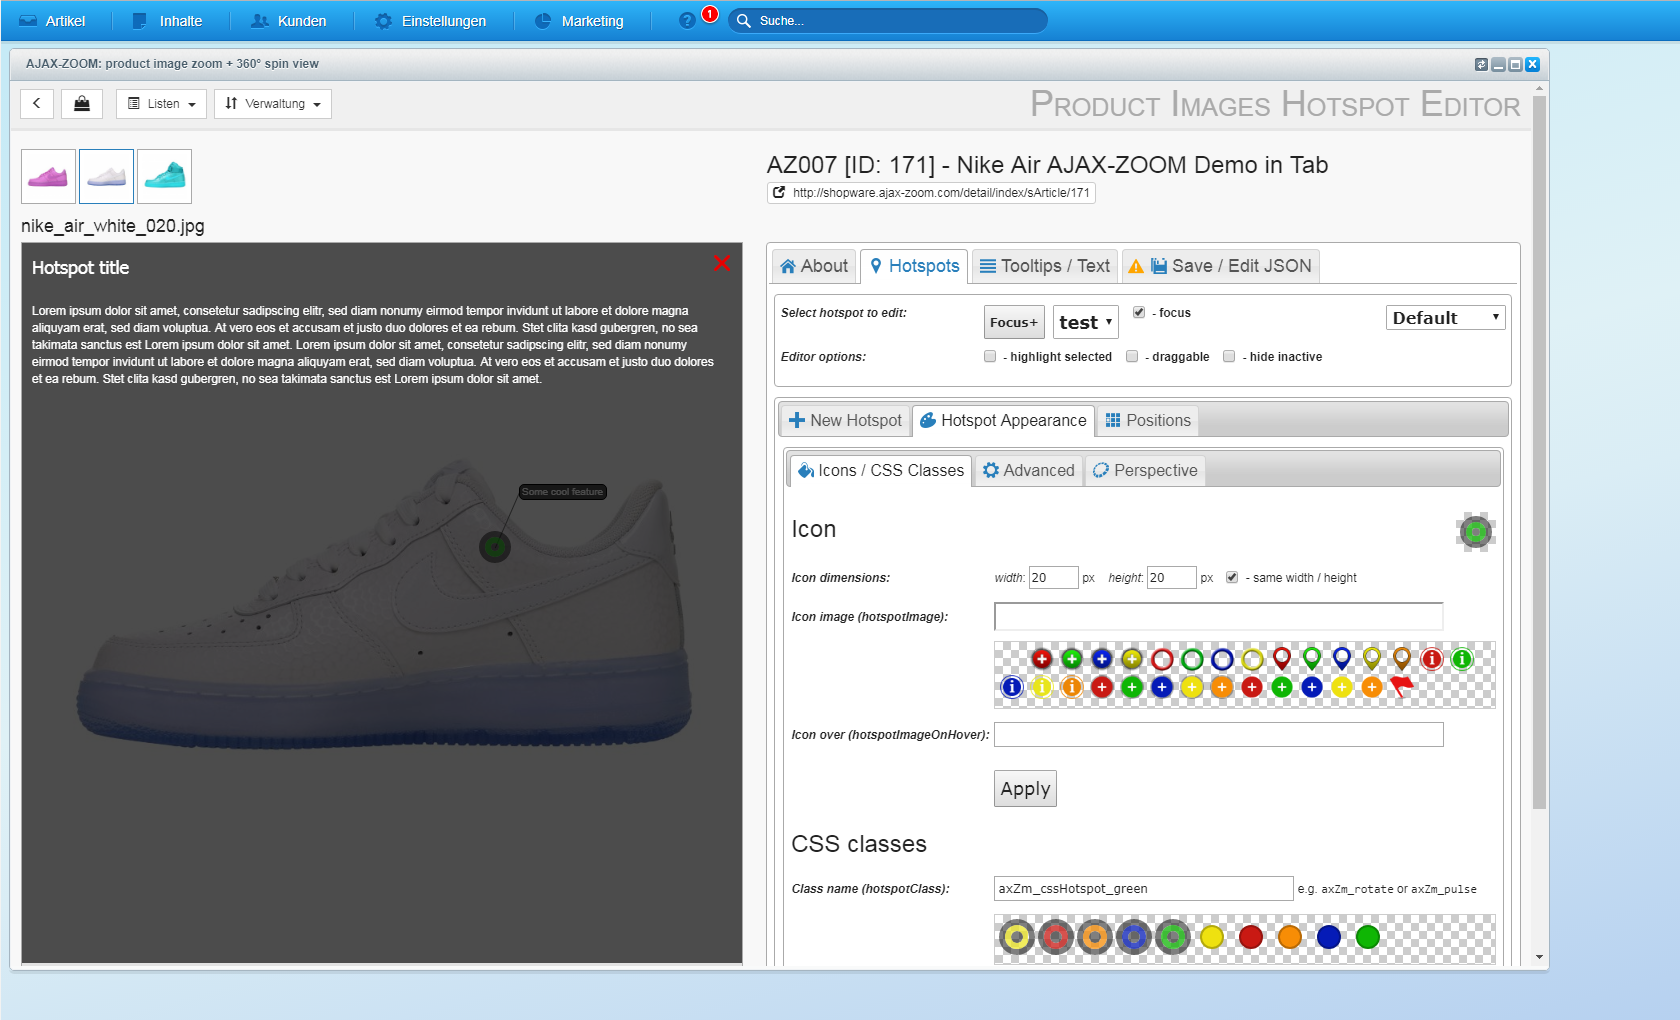This screenshot has width=1680, height=1020.
Task: Expand the Listen dropdown menu
Action: tap(162, 103)
